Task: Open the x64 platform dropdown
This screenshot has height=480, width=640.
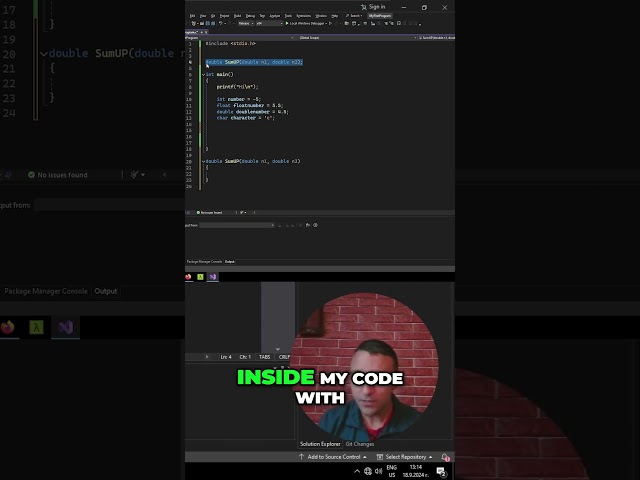Action: tap(269, 24)
